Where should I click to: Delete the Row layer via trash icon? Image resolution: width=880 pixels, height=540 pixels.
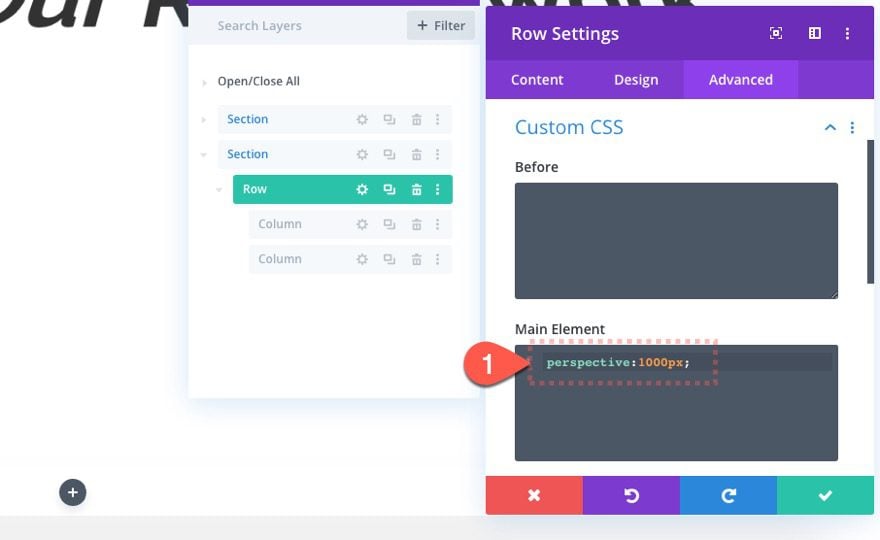pyautogui.click(x=416, y=189)
